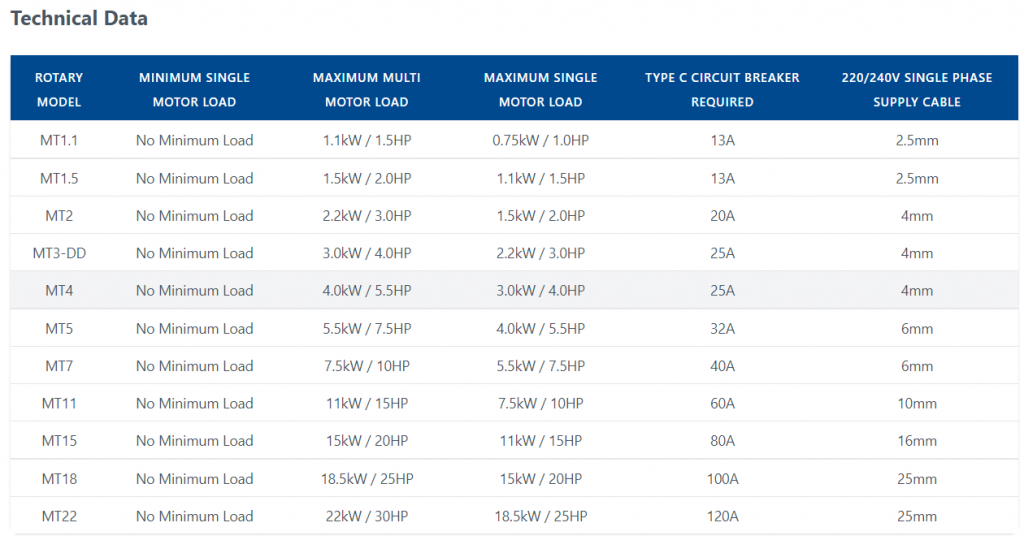Select the Rotary Model column header

pyautogui.click(x=59, y=89)
